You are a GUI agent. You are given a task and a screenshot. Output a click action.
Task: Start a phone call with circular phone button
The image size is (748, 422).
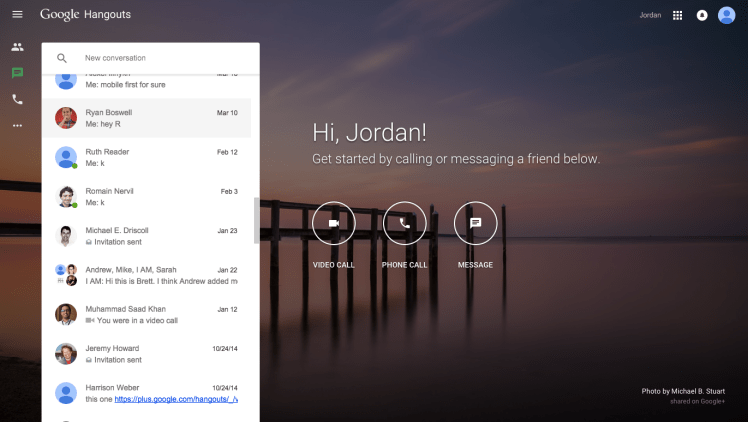pyautogui.click(x=405, y=223)
